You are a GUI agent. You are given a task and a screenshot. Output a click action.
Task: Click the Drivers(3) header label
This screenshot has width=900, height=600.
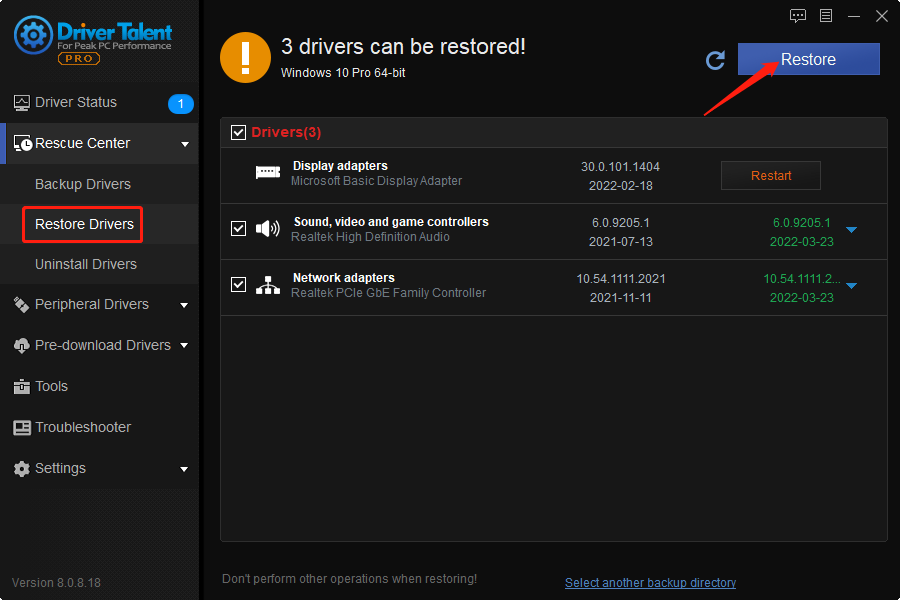click(286, 133)
